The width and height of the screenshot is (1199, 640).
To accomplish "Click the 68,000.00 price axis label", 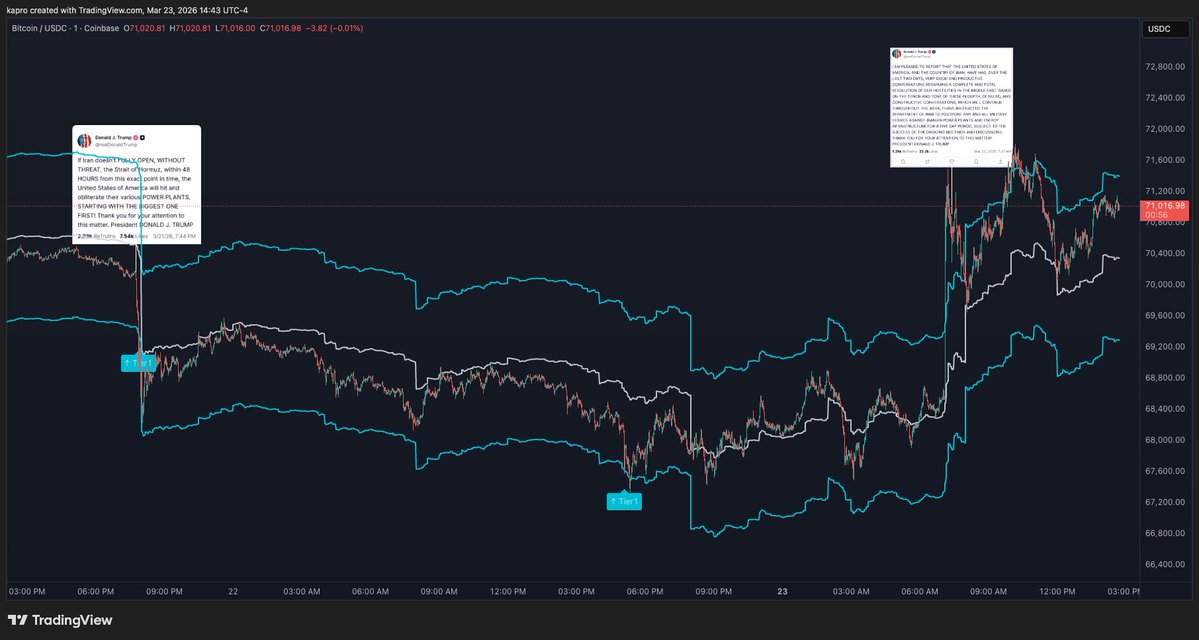I will click(1165, 440).
